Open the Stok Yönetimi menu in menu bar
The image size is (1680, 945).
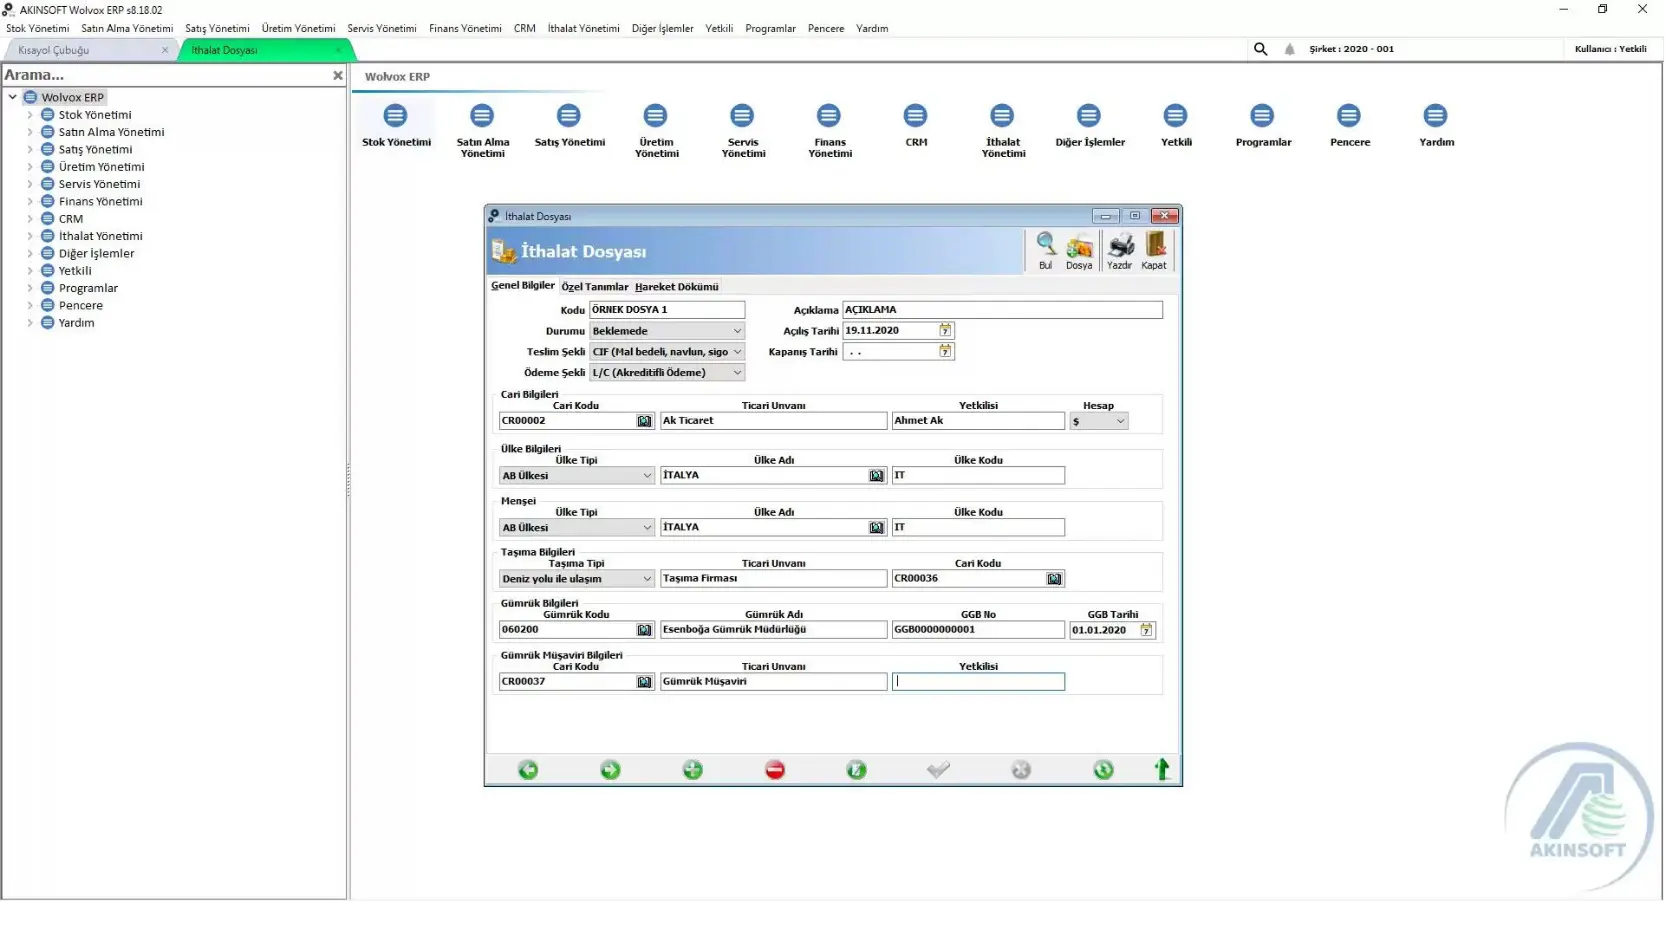point(38,29)
